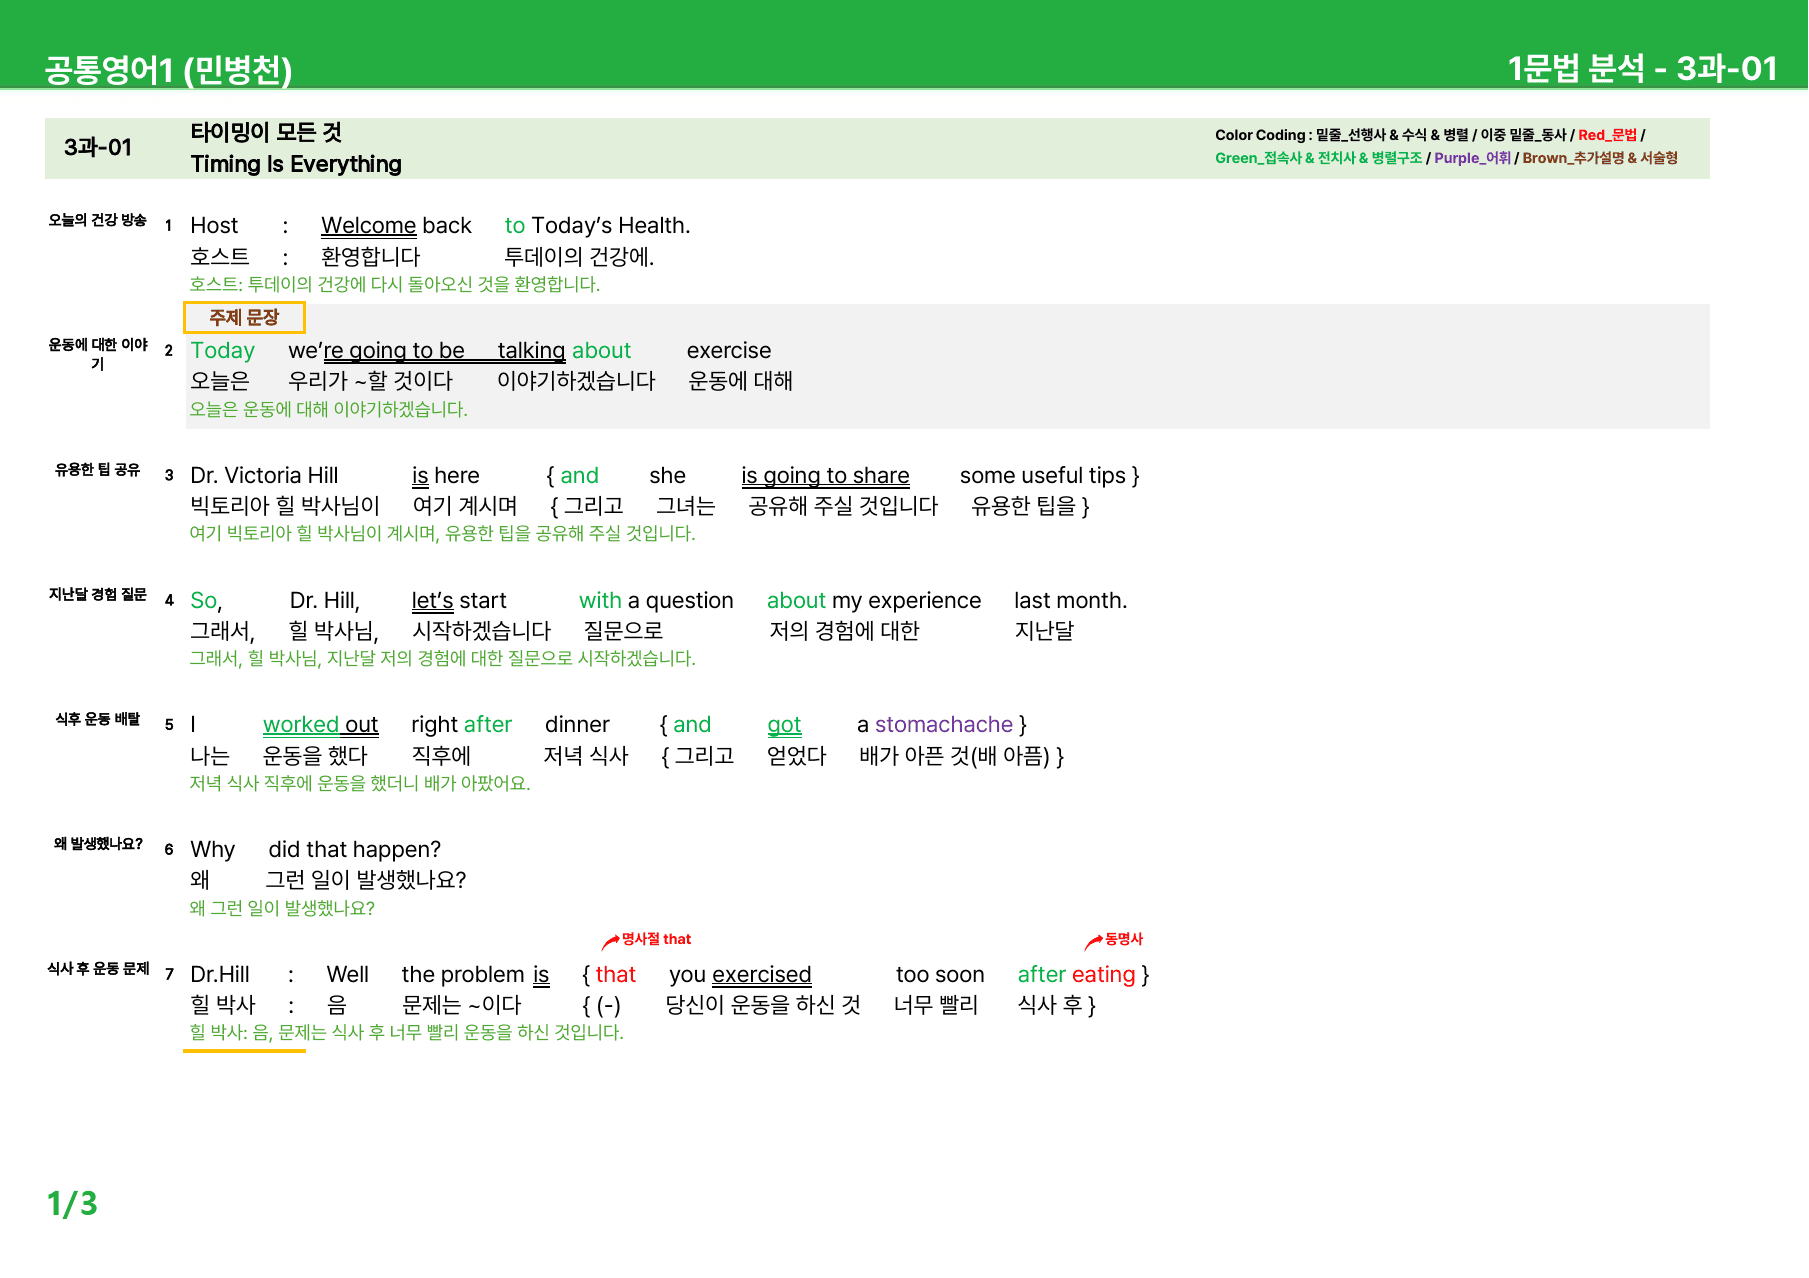The image size is (1809, 1278).
Task: Click the header 1문법 분석 - 3과-01
Action: point(1642,68)
